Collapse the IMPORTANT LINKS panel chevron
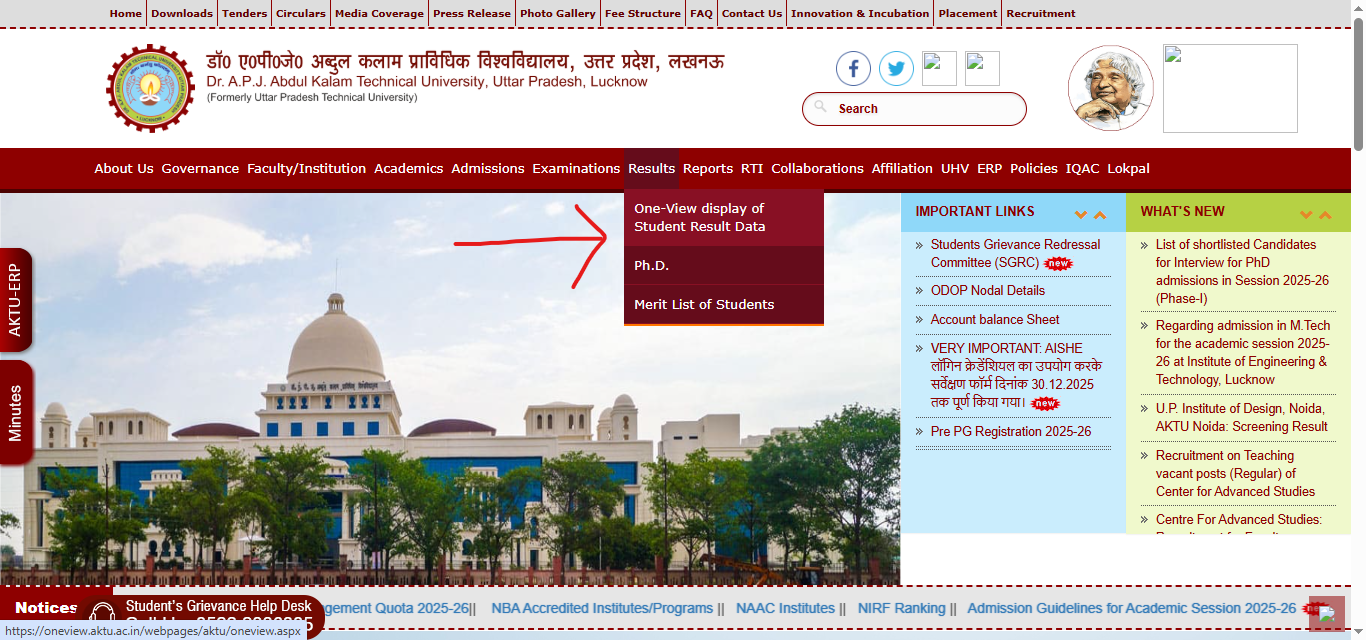This screenshot has width=1366, height=640. pyautogui.click(x=1081, y=213)
